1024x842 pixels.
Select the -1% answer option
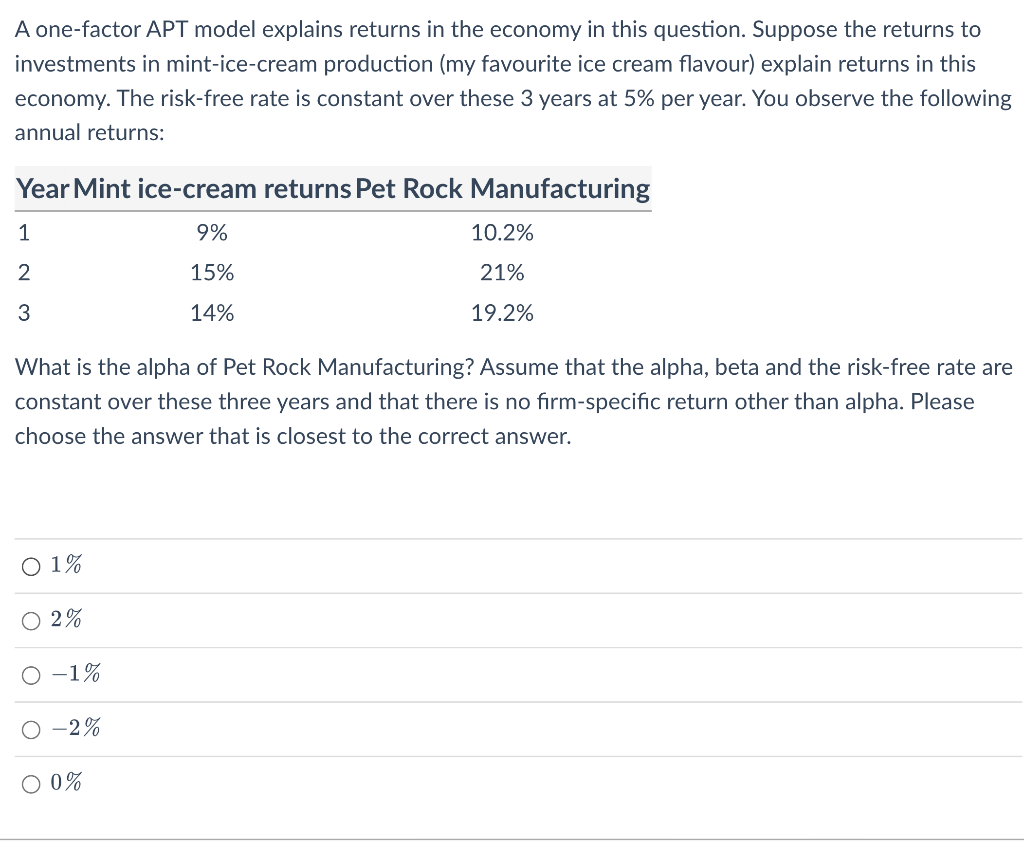[x=30, y=675]
